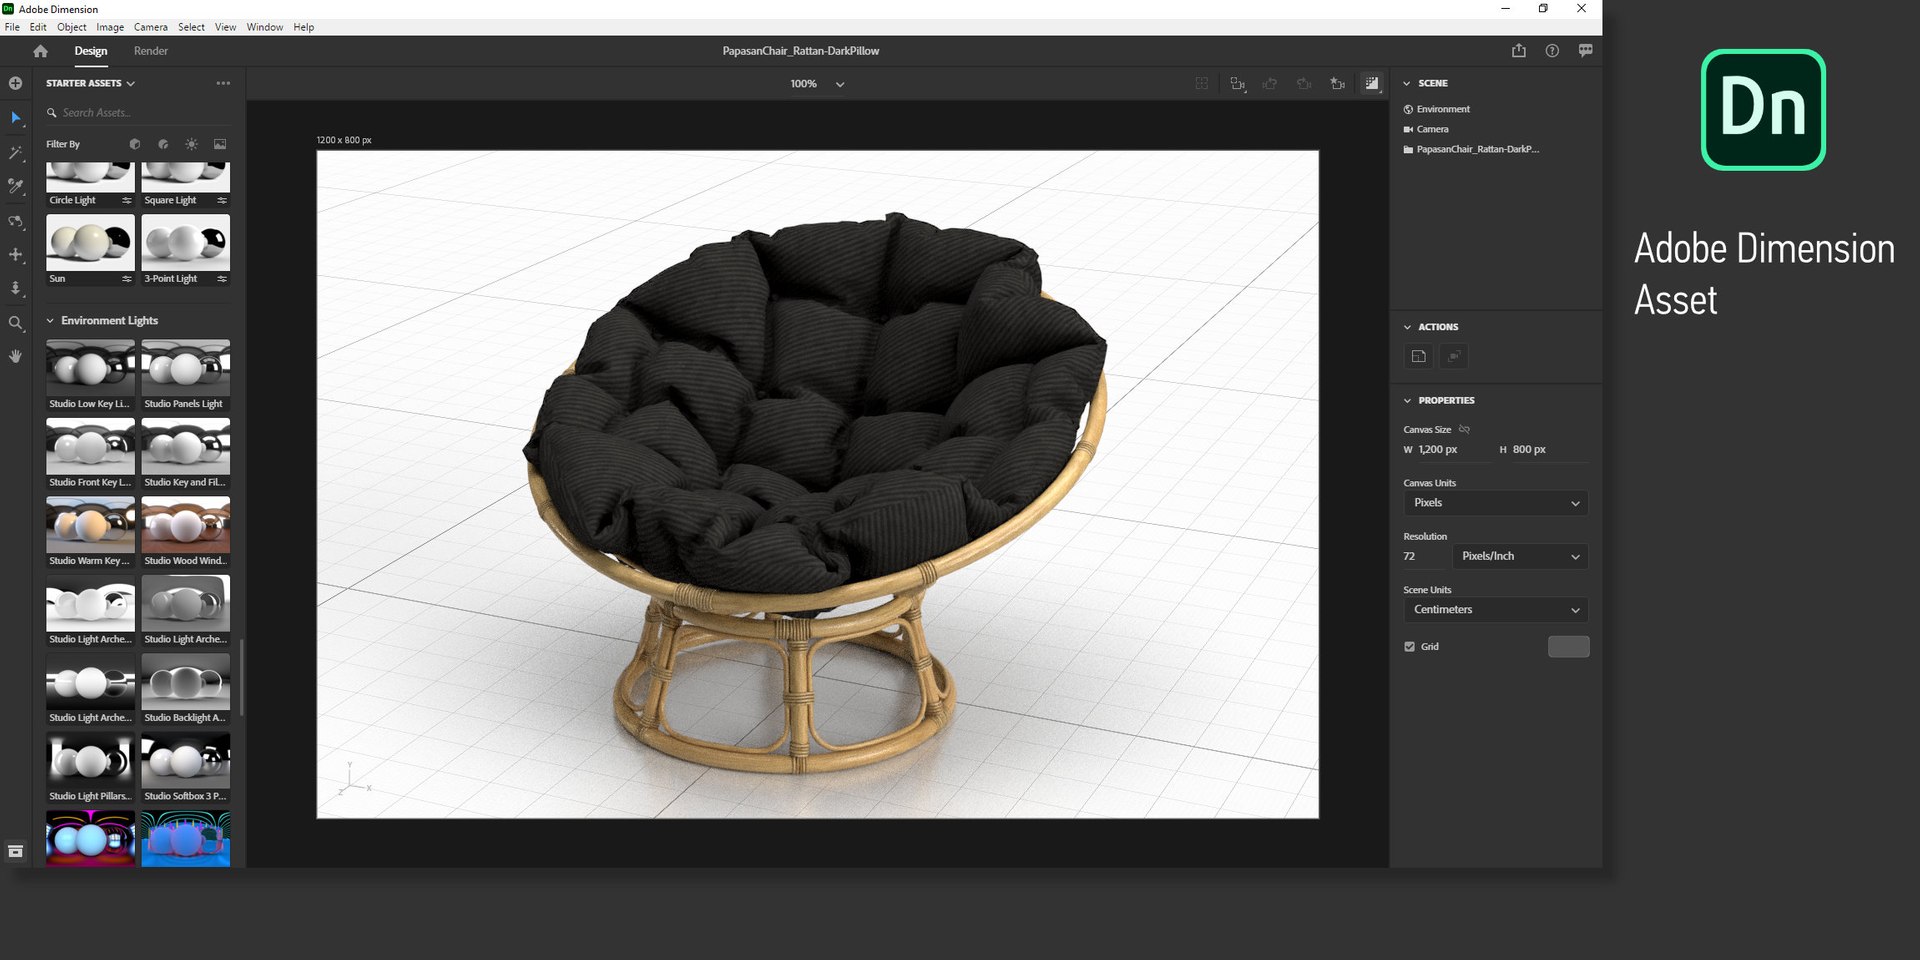Filter assets by Materials

[x=163, y=144]
